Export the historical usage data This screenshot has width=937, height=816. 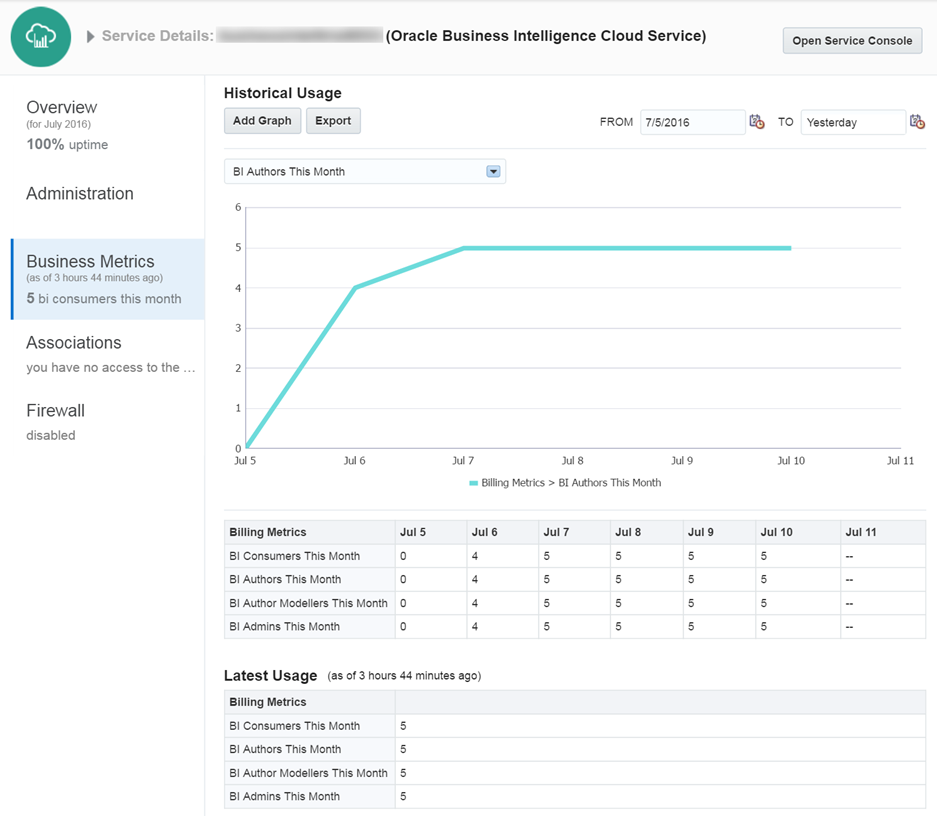pos(333,121)
